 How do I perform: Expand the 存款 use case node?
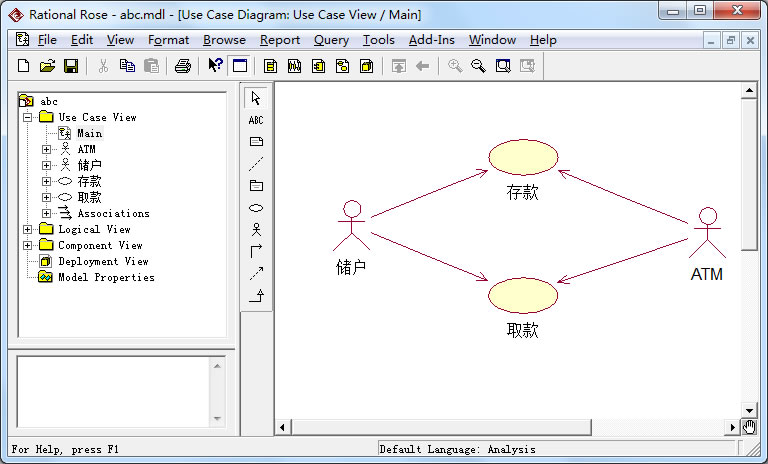coord(47,181)
